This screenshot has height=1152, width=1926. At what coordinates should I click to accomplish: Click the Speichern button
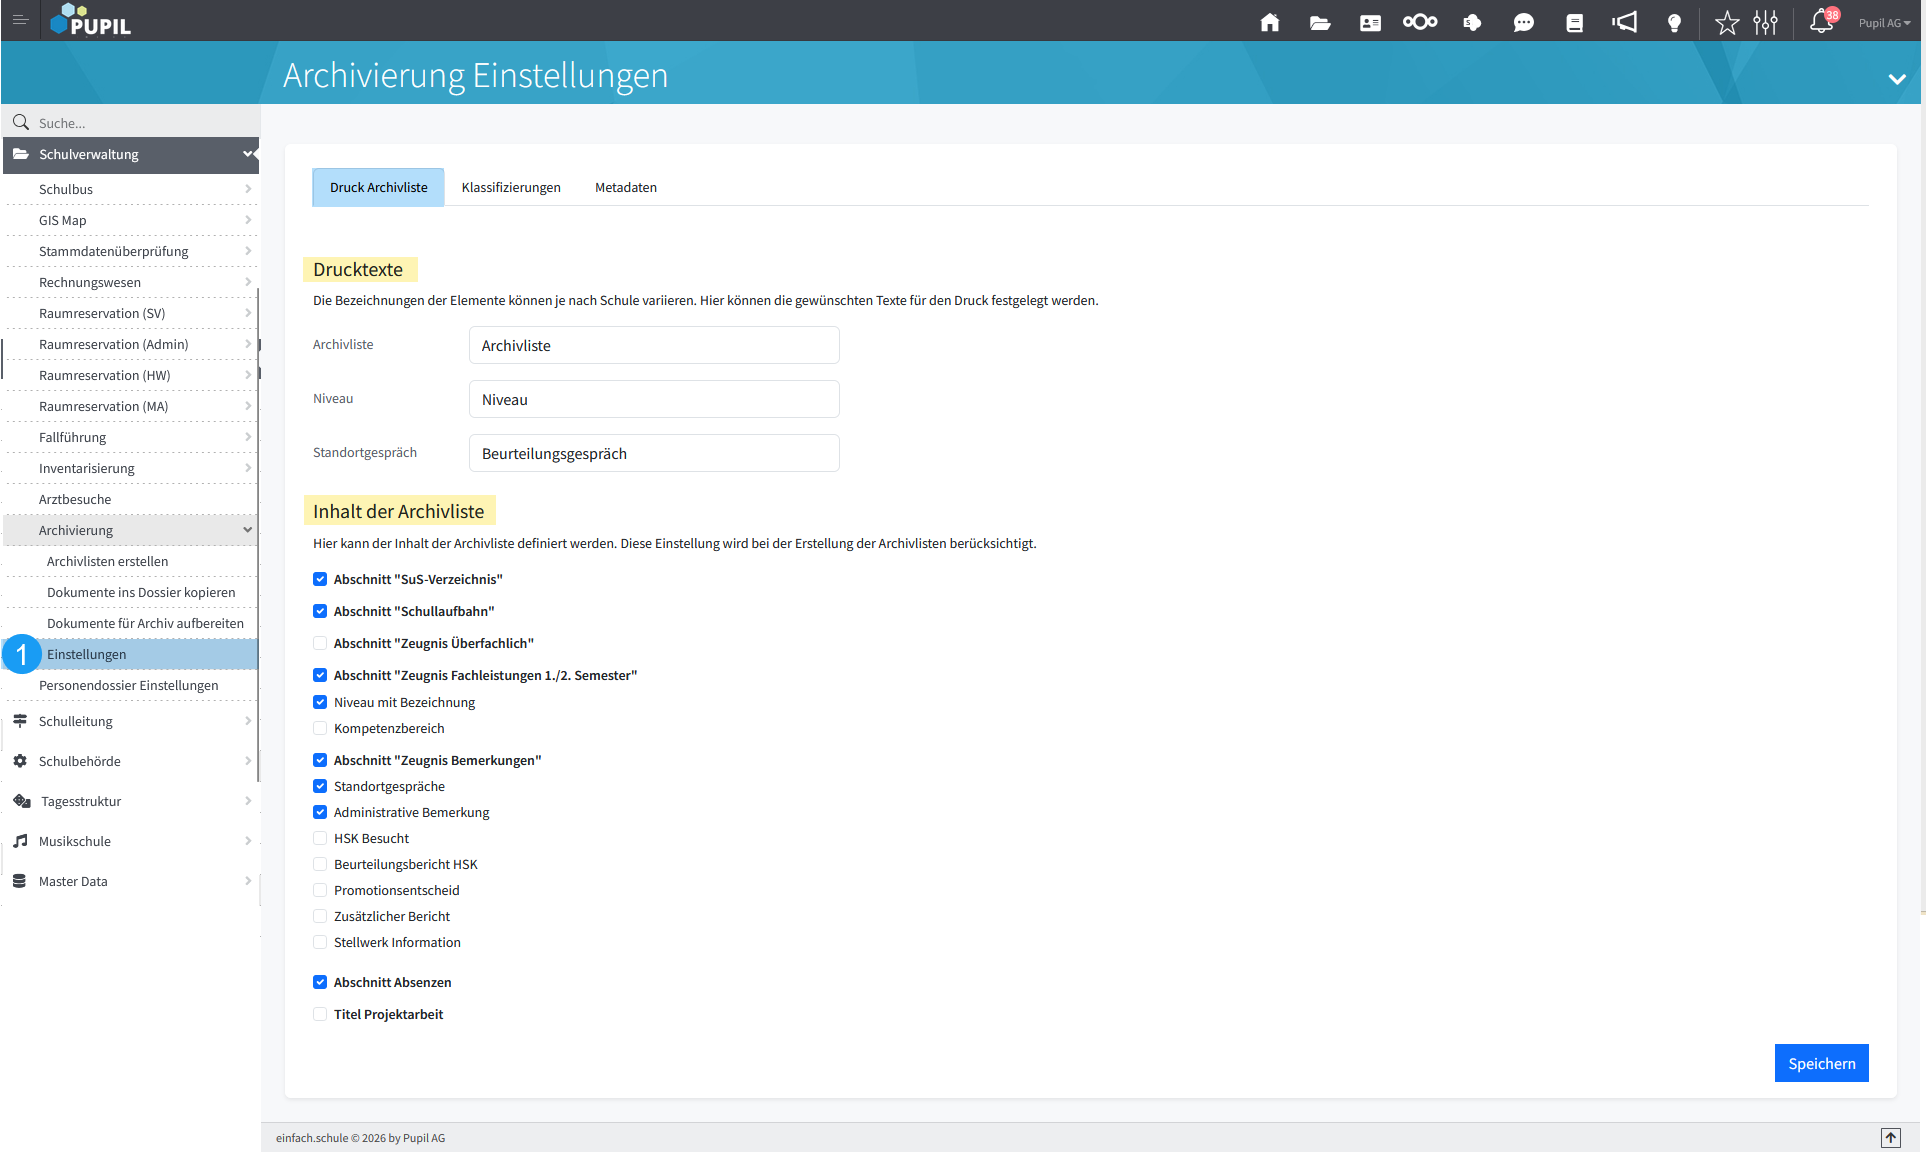point(1821,1063)
